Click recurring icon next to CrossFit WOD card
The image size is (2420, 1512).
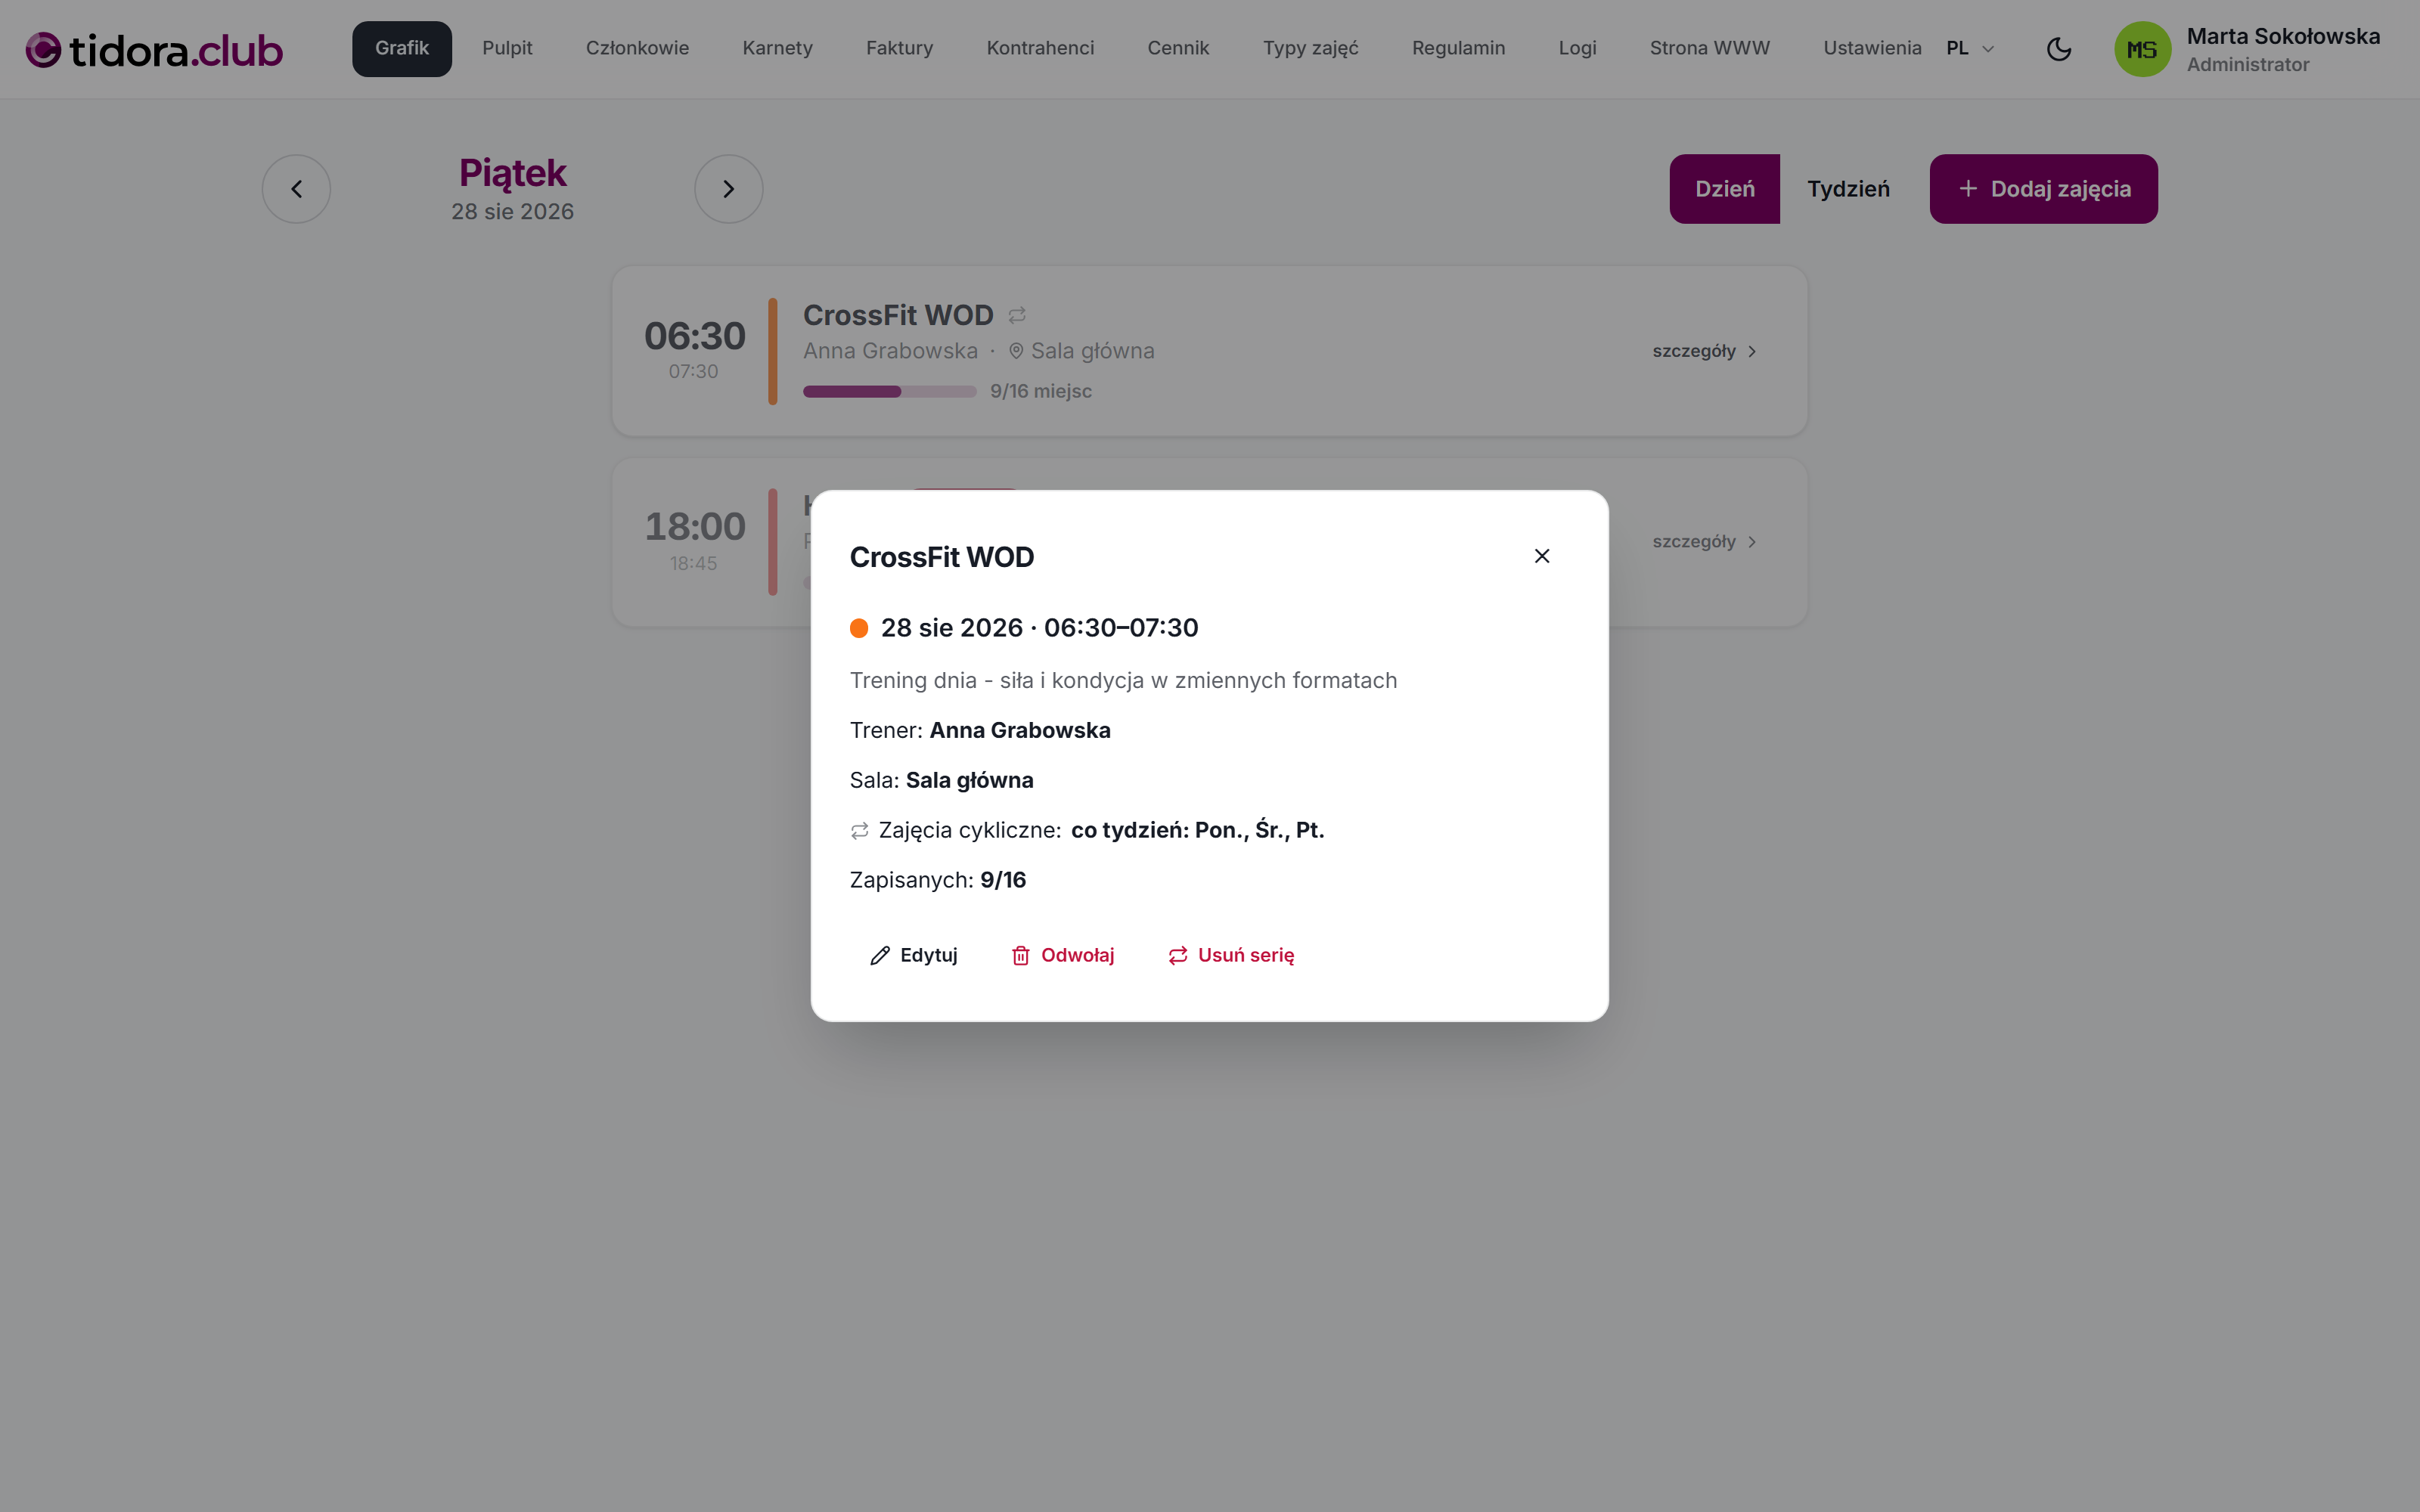pos(1017,316)
